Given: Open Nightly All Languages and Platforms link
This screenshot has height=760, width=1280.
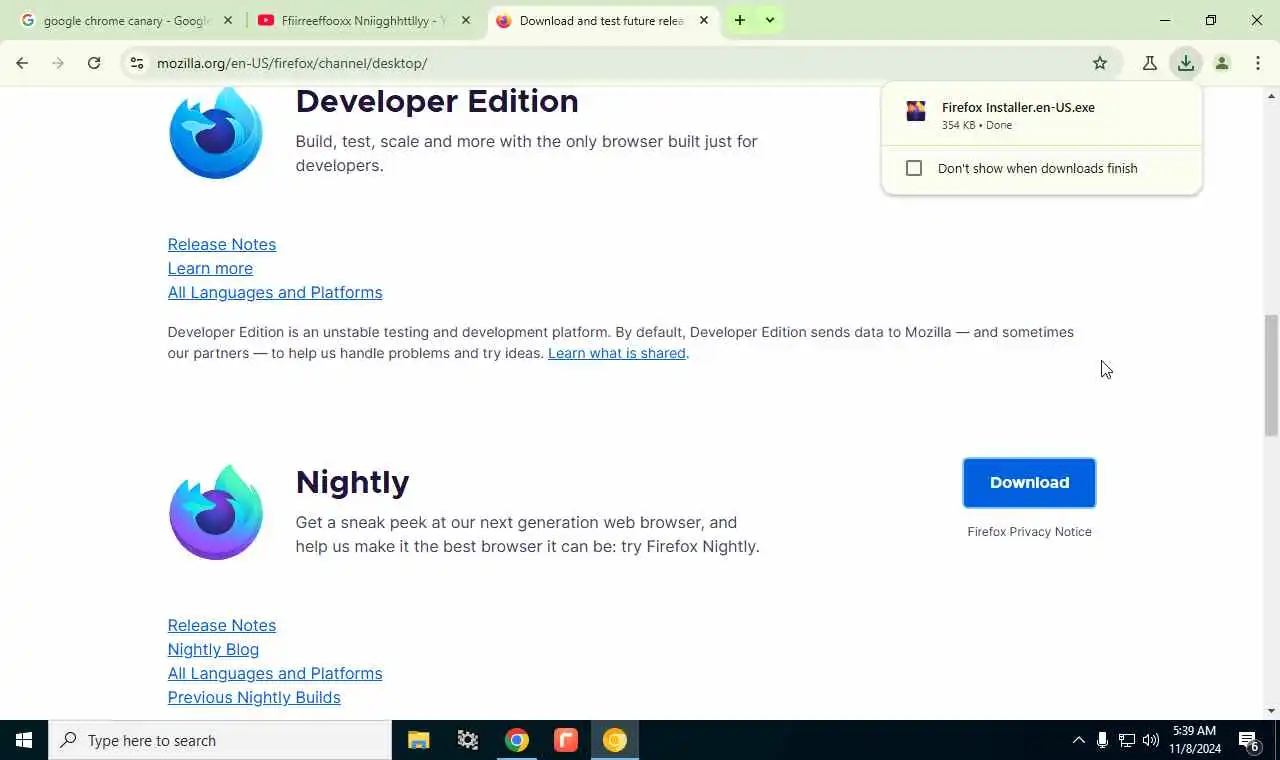Looking at the screenshot, I should pyautogui.click(x=275, y=673).
